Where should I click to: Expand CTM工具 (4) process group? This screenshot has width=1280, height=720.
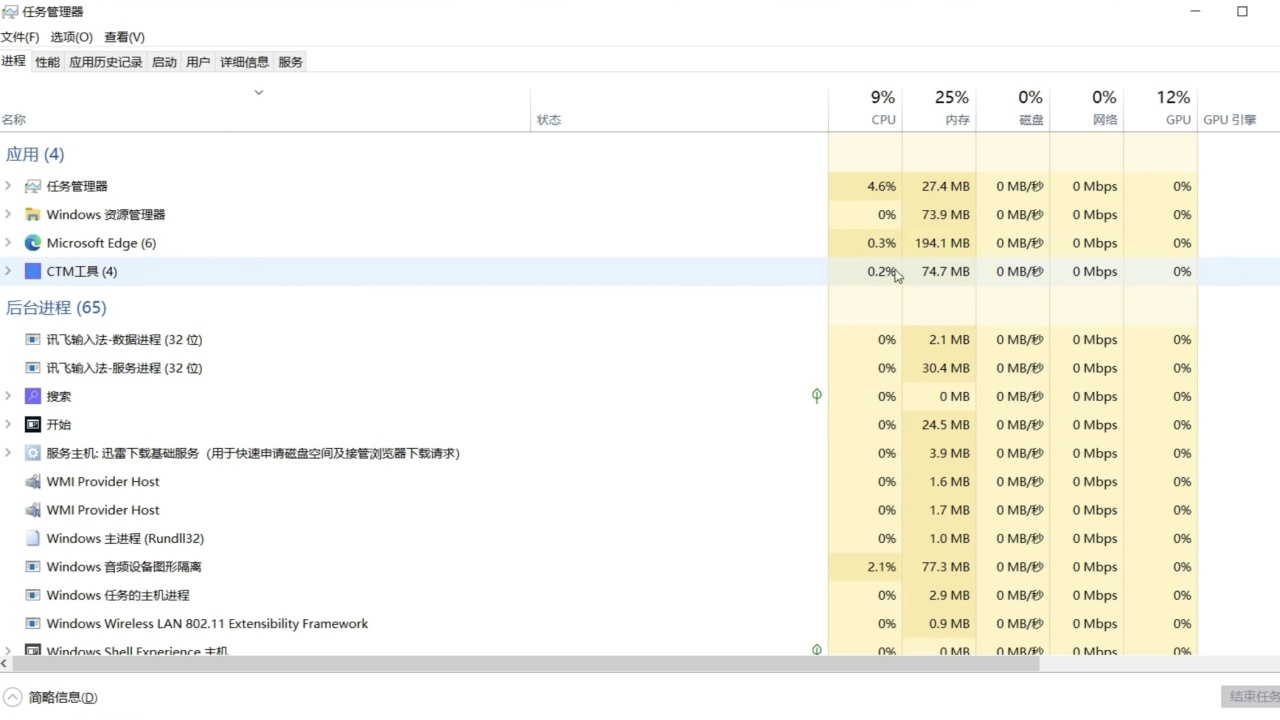click(x=8, y=271)
